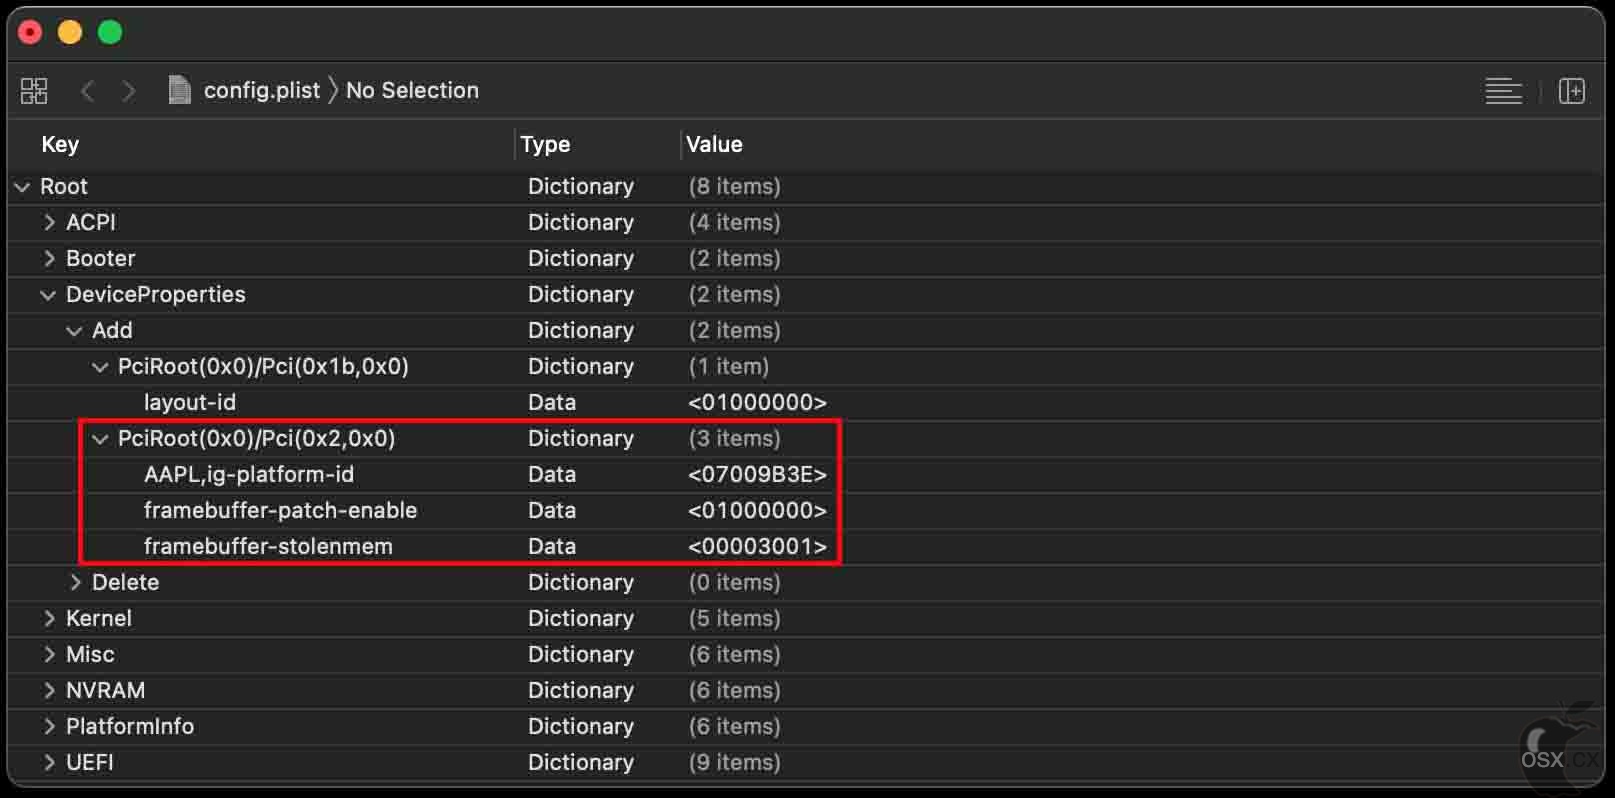Expand the ACPI dictionary
Image resolution: width=1615 pixels, height=798 pixels.
[49, 223]
